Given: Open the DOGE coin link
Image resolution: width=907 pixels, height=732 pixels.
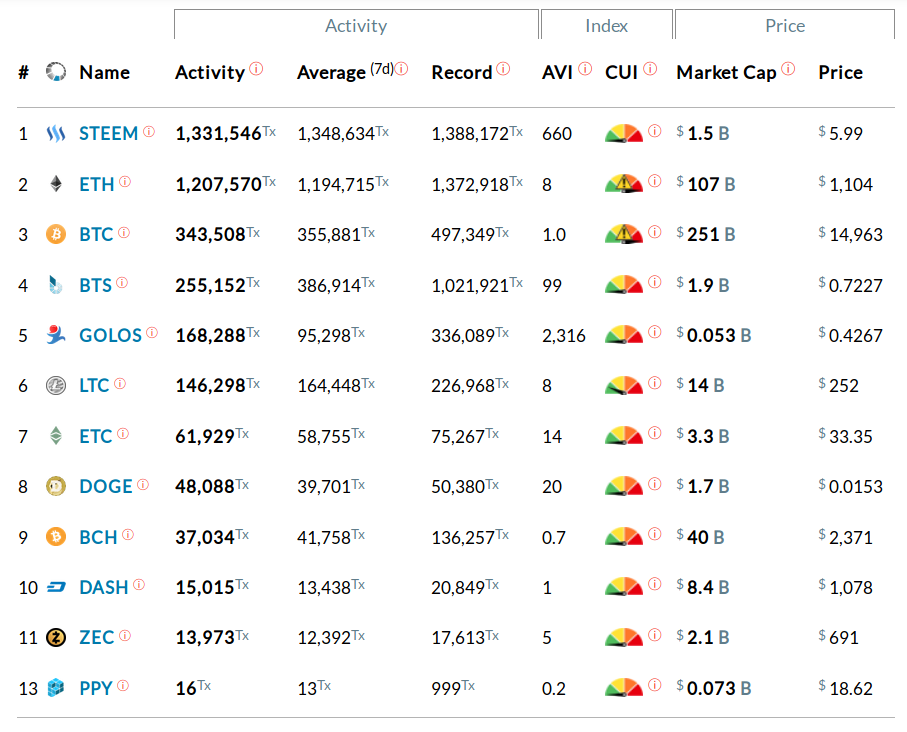Looking at the screenshot, I should pyautogui.click(x=106, y=486).
